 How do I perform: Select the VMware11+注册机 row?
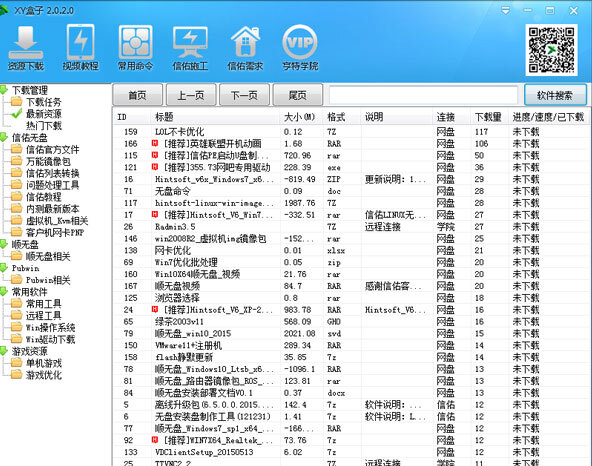[x=351, y=345]
